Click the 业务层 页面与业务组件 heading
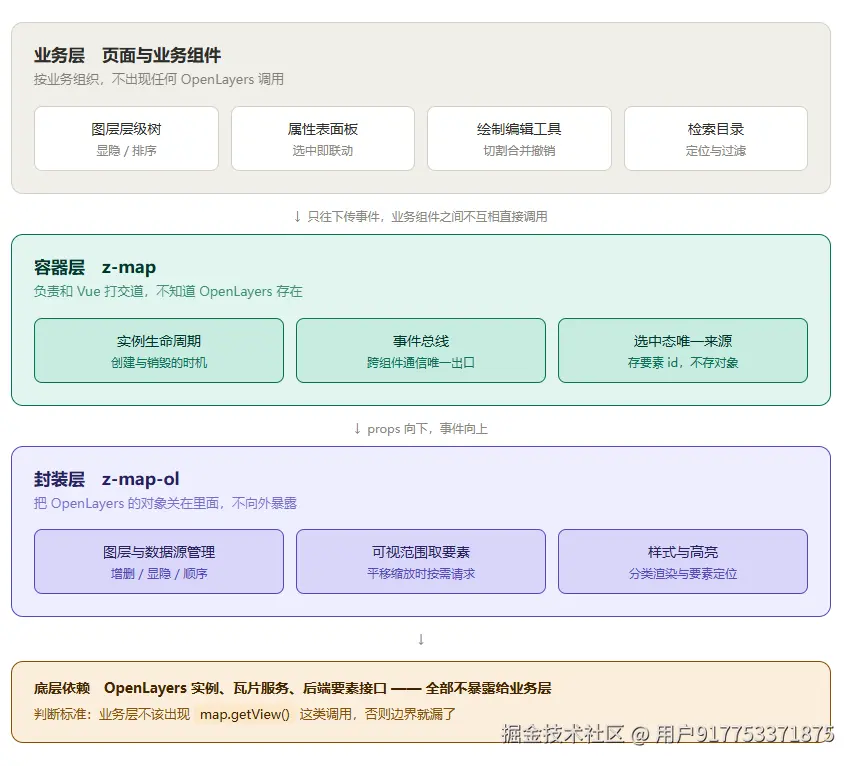The width and height of the screenshot is (855, 766). click(x=127, y=55)
